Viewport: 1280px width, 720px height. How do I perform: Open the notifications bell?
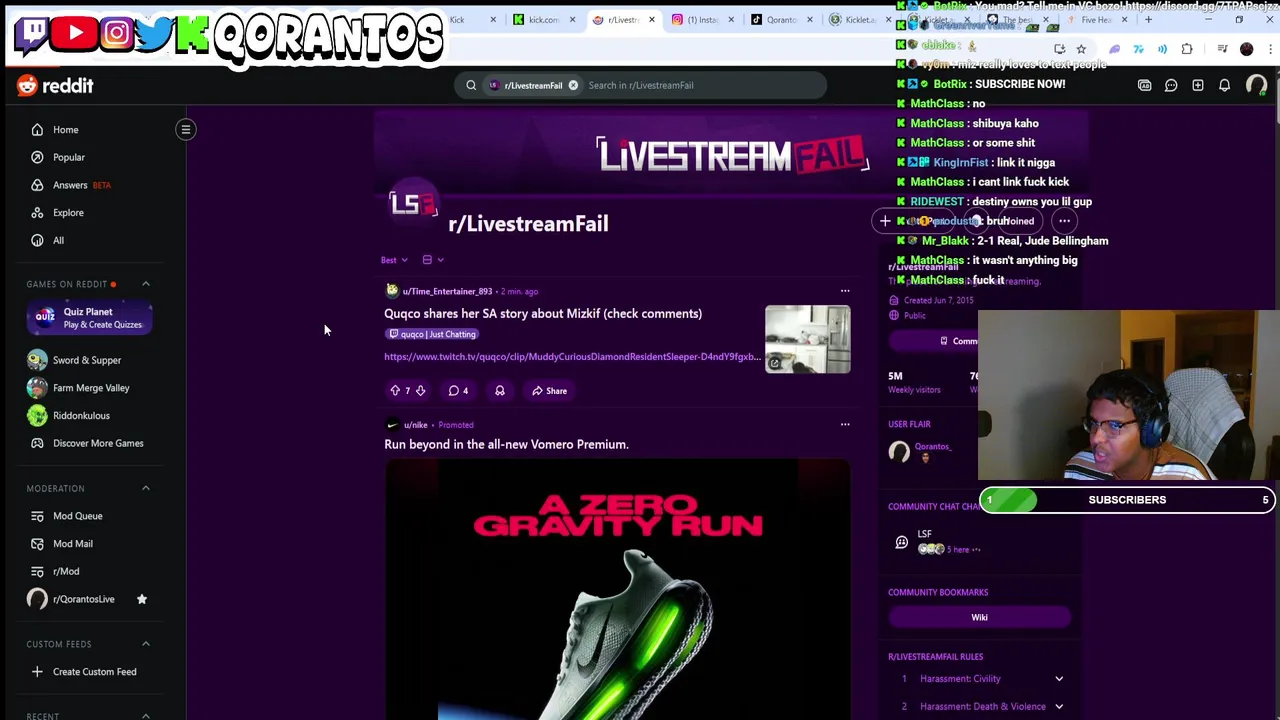1224,85
